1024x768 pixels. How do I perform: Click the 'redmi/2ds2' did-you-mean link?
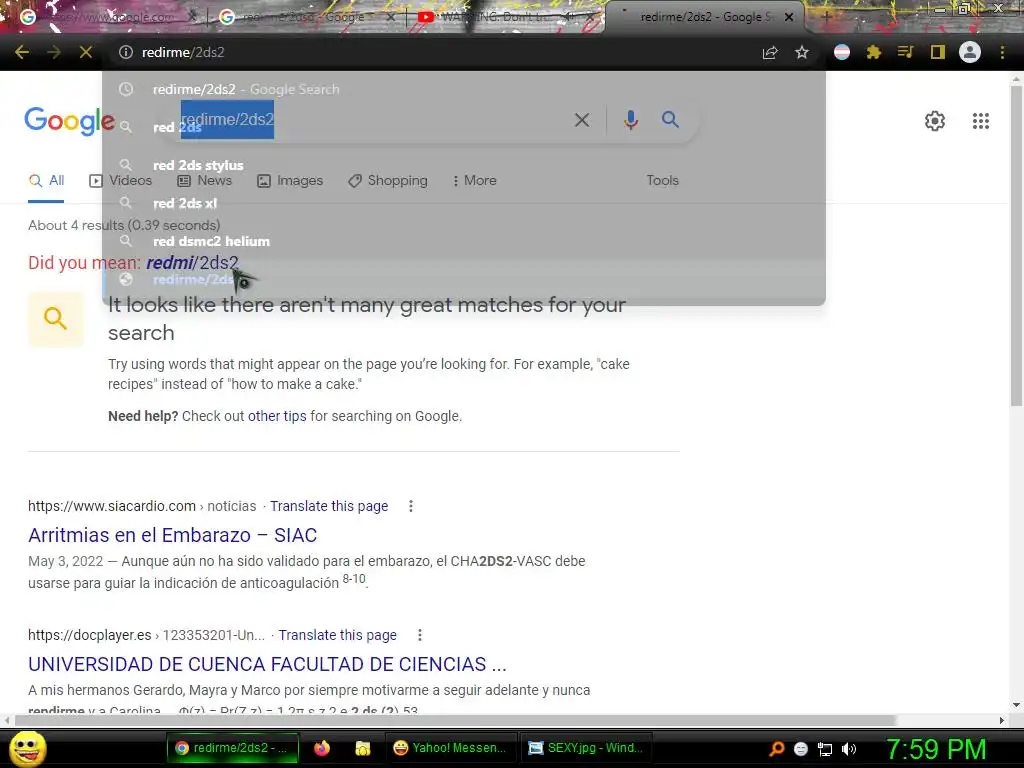[193, 263]
